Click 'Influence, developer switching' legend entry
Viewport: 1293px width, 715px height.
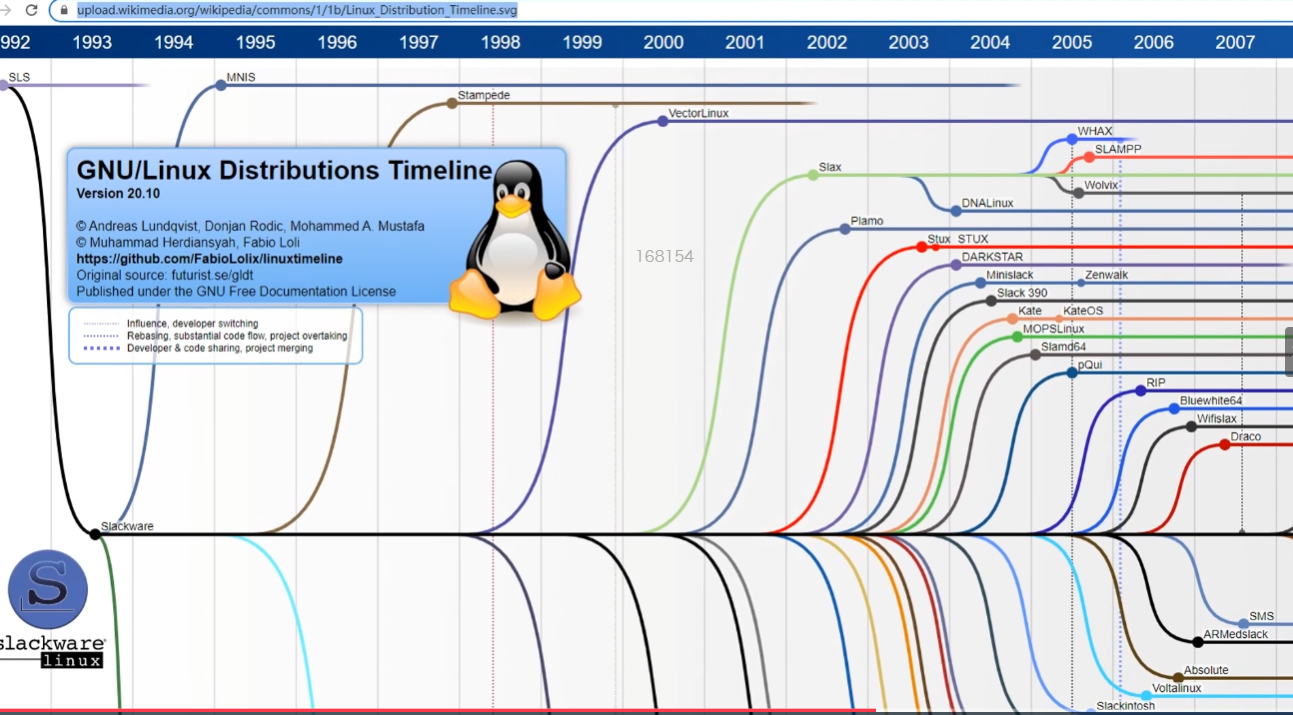192,324
